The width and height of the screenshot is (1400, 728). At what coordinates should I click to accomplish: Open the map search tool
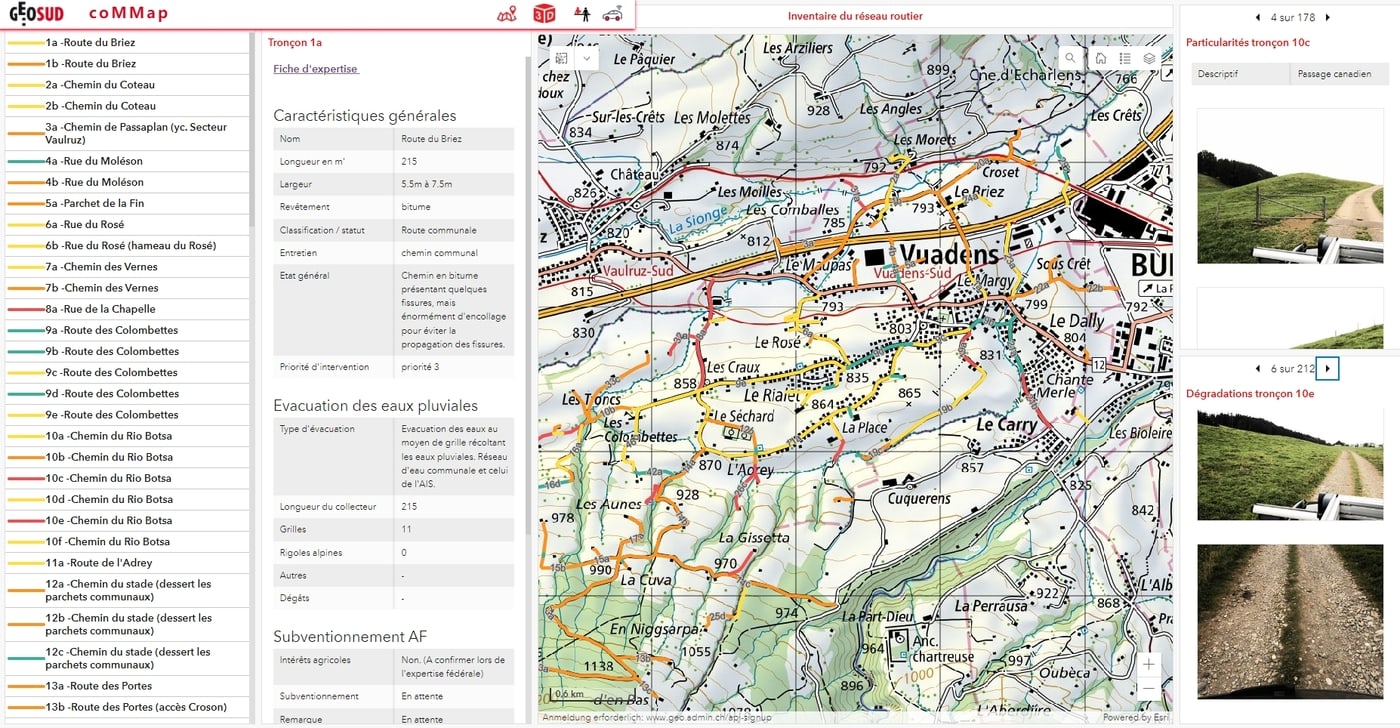pos(1070,58)
